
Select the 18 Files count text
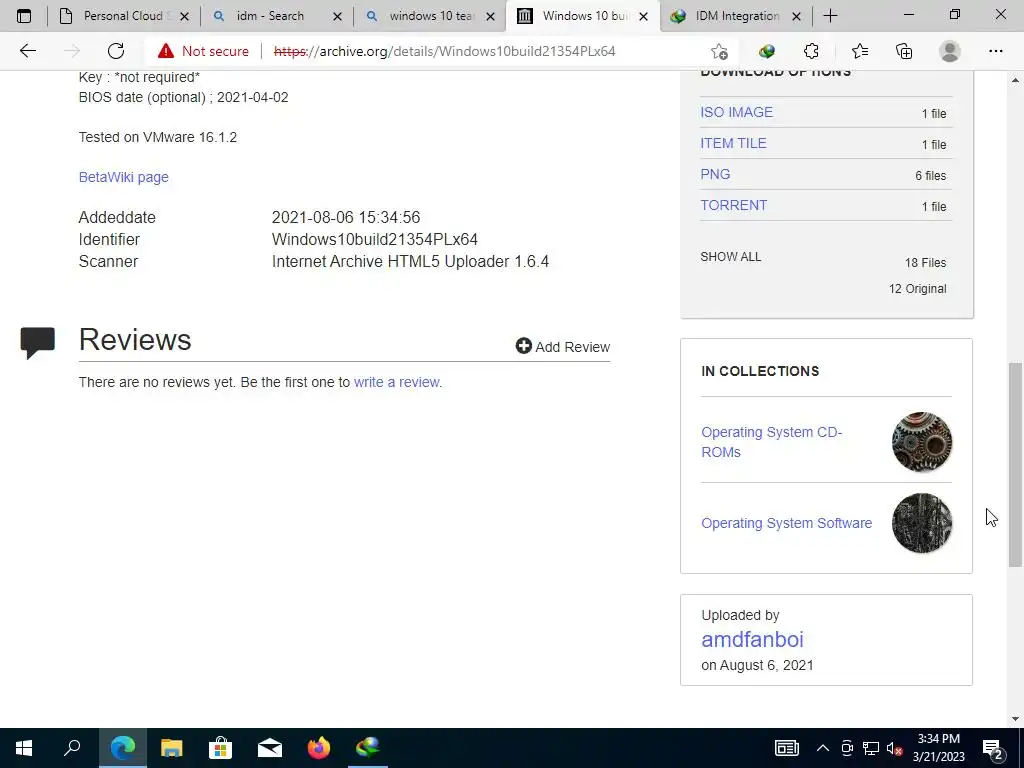tap(925, 263)
